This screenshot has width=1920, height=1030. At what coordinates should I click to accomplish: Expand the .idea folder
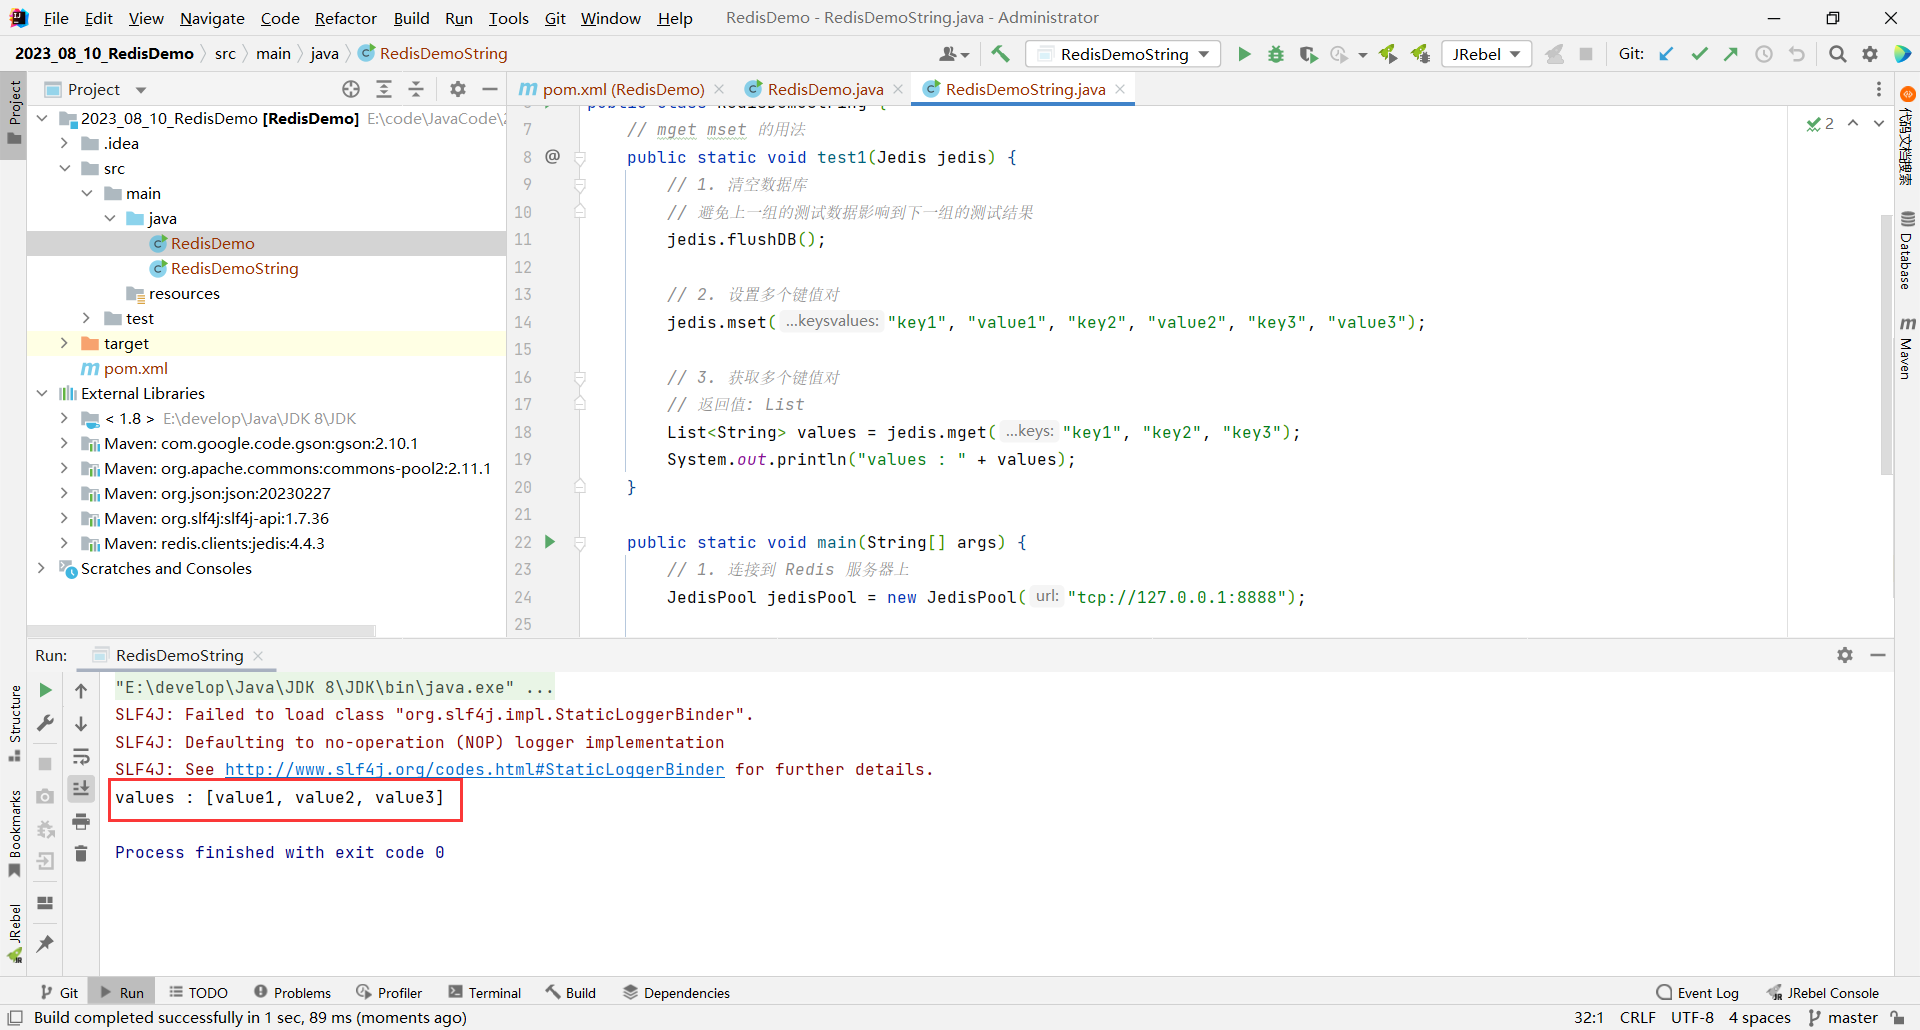(64, 143)
